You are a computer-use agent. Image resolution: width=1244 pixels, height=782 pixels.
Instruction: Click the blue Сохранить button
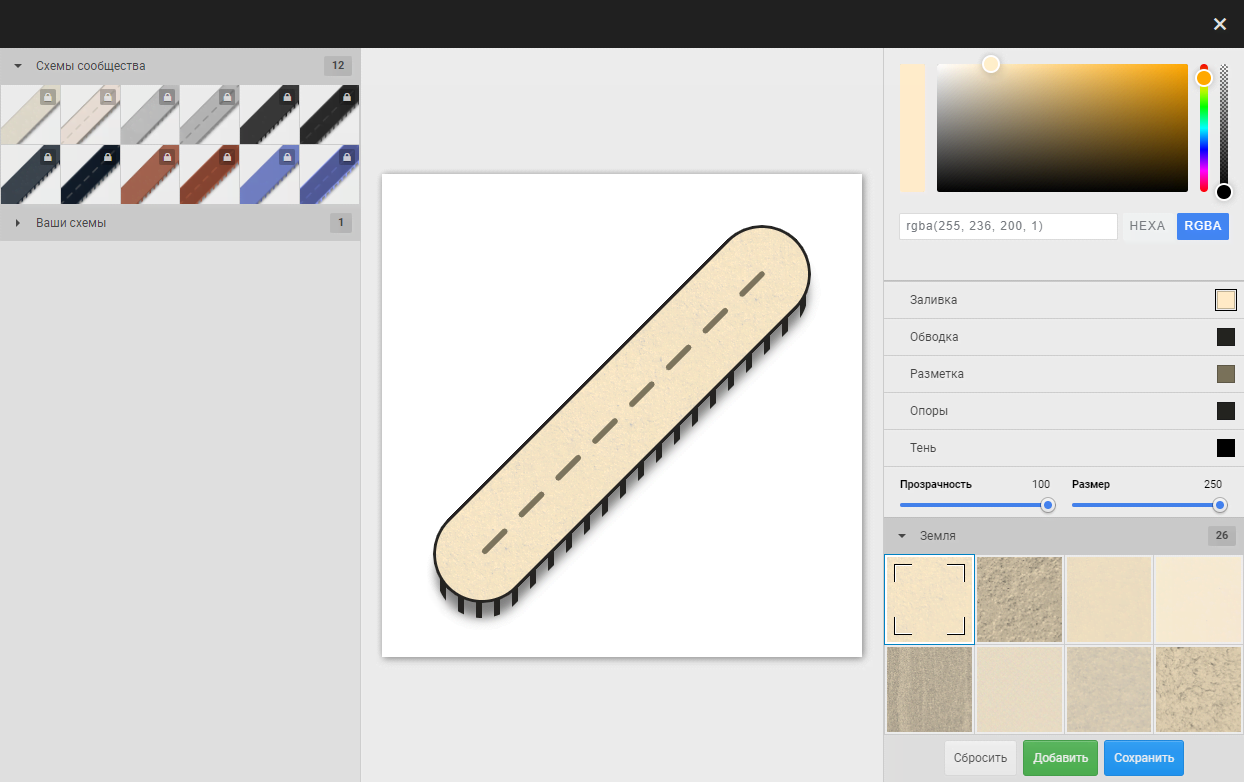1144,758
